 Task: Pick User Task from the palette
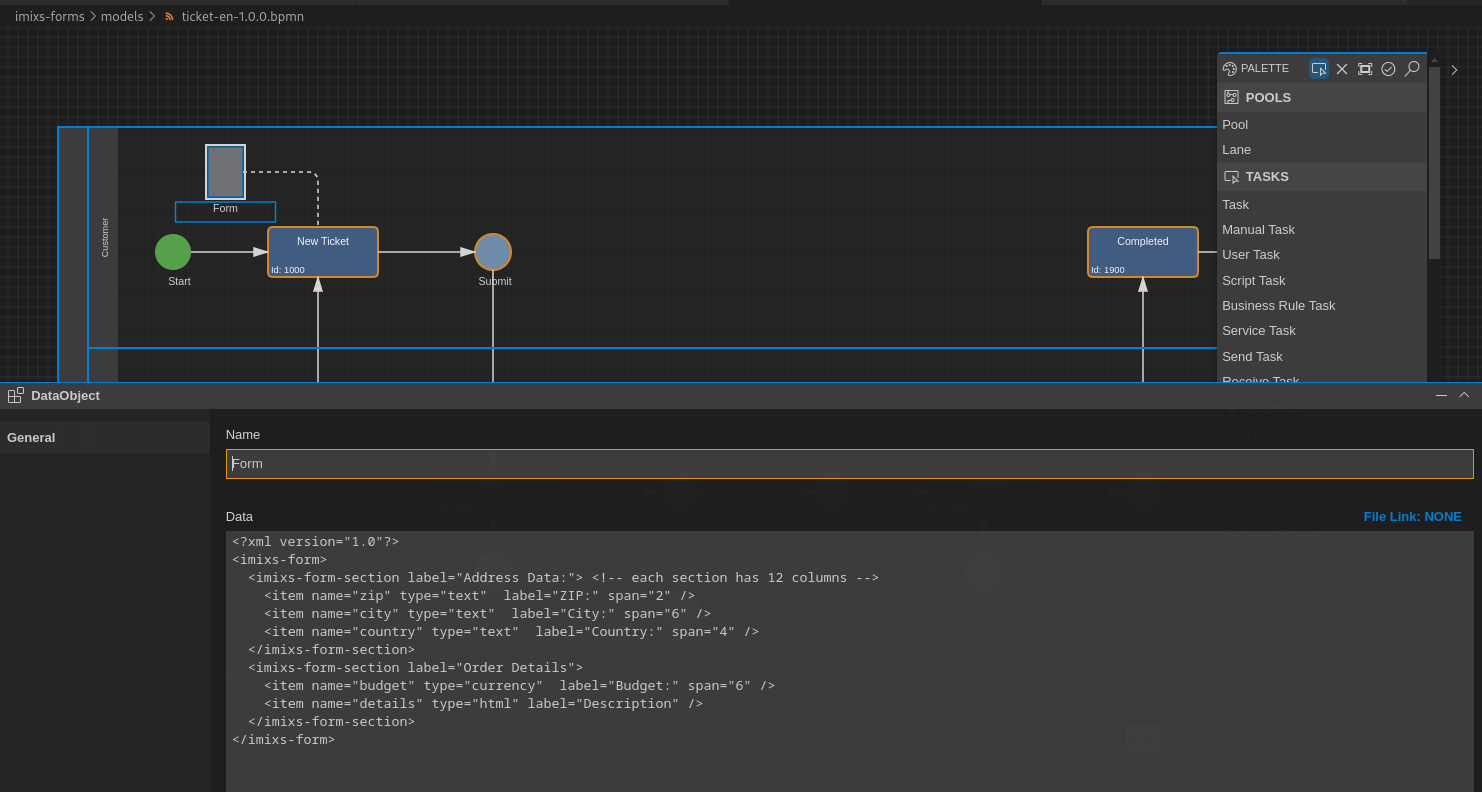[x=1250, y=255]
